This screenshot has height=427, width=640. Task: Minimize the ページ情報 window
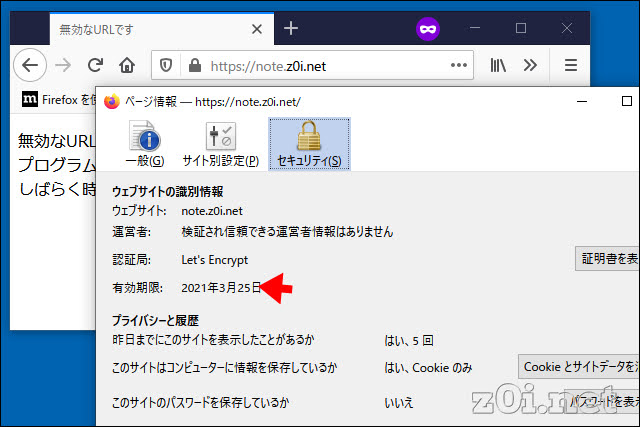coord(582,101)
